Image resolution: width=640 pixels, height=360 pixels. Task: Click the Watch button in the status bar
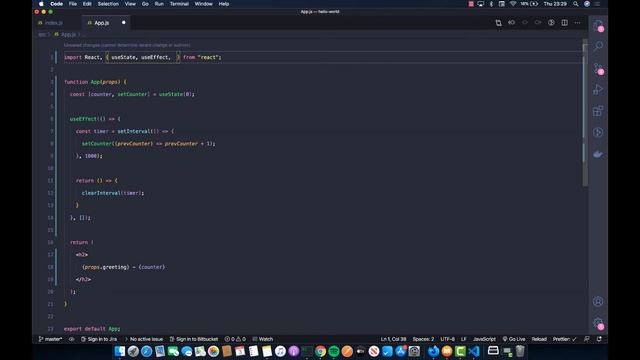click(x=263, y=339)
